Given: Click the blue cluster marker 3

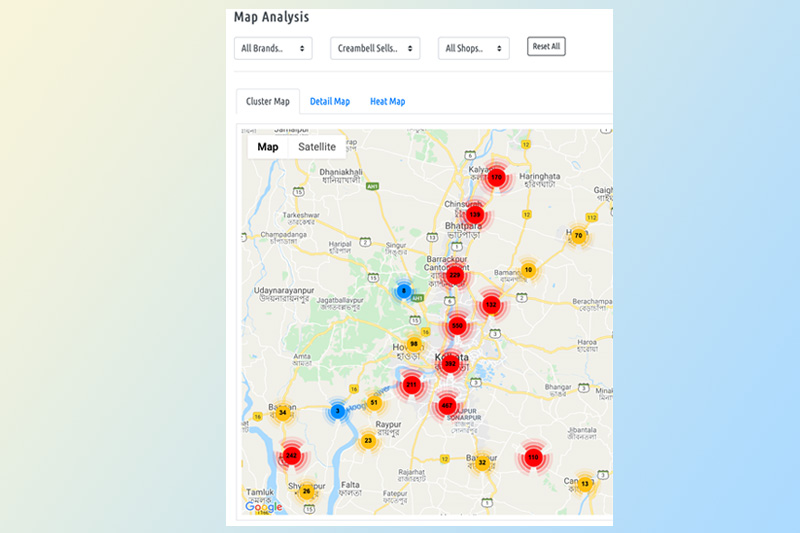Looking at the screenshot, I should tap(337, 411).
